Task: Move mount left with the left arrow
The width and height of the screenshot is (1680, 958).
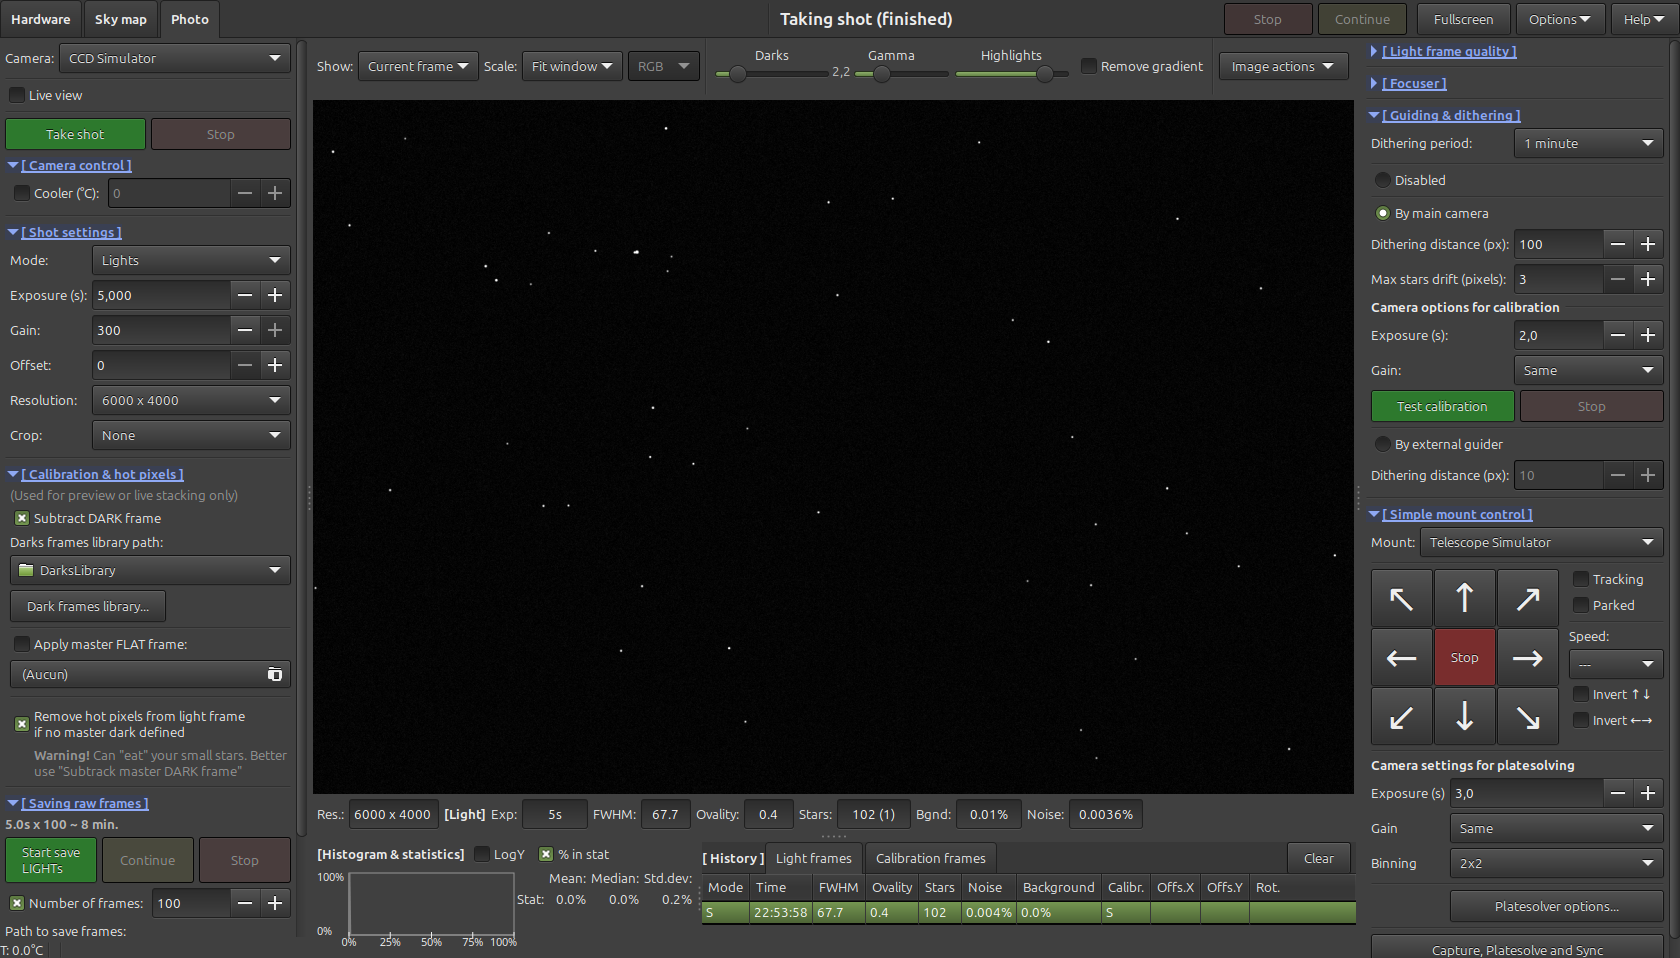Action: tap(1401, 657)
